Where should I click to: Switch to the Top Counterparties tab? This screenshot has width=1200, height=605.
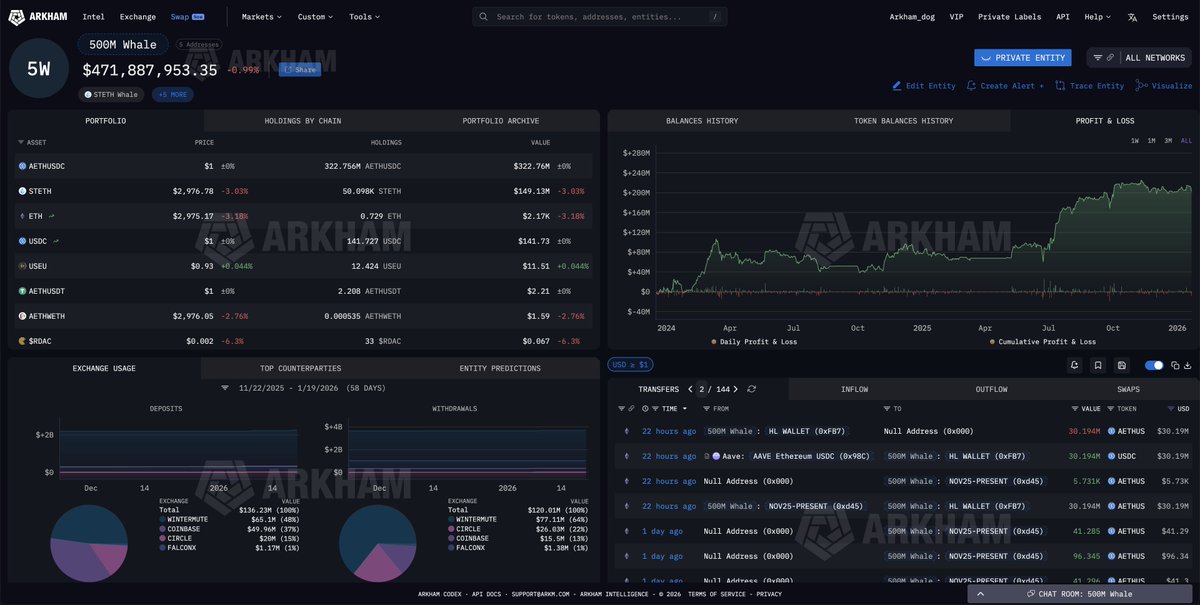(x=301, y=368)
